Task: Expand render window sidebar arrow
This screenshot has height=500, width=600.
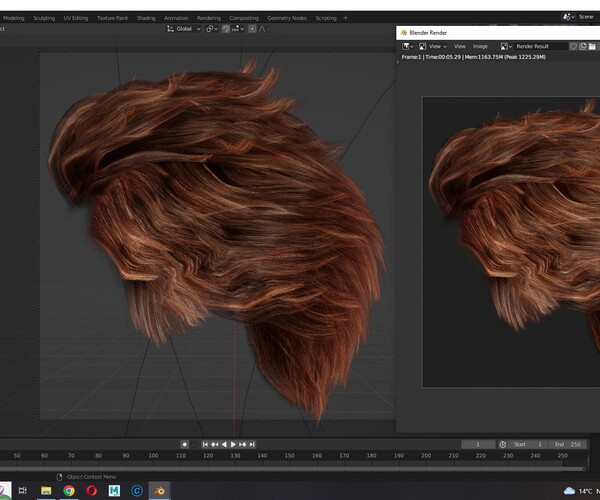Action: [398, 62]
